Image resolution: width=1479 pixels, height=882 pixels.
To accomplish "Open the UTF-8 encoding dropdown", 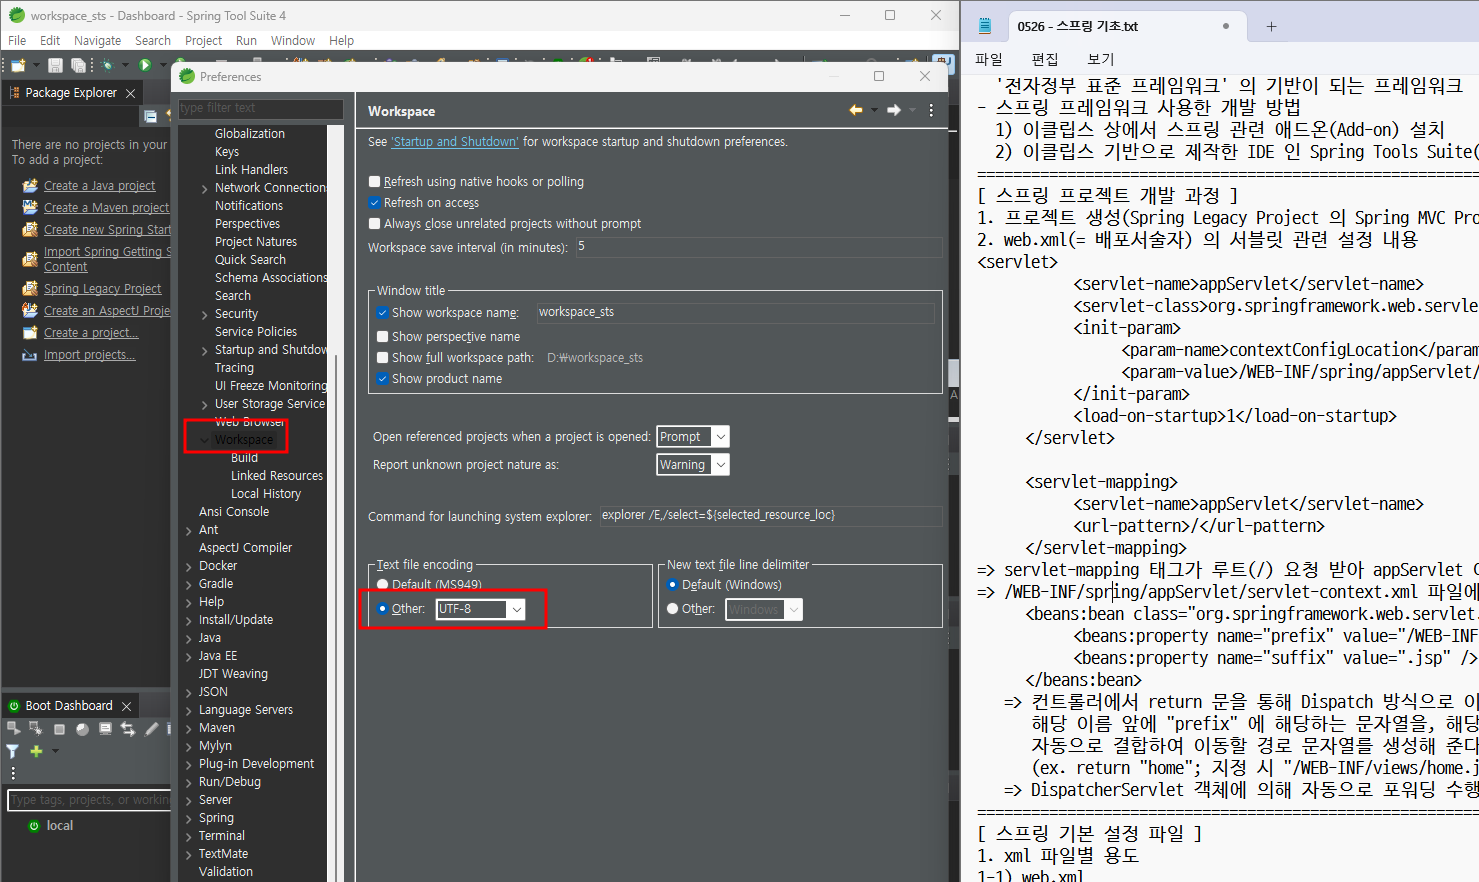I will [x=516, y=609].
